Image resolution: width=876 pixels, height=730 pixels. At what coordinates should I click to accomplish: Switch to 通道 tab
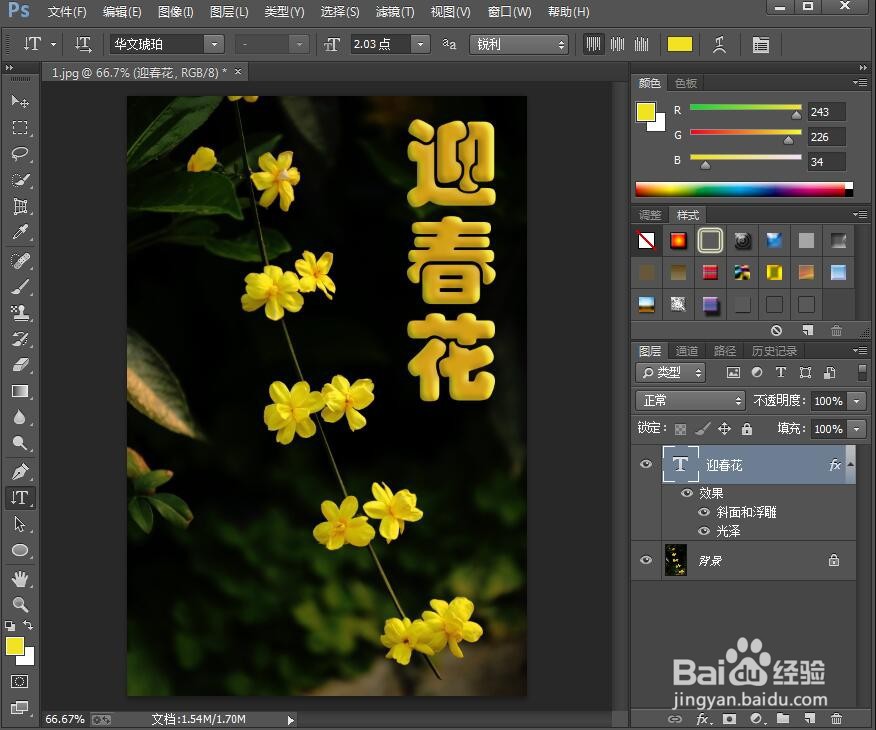687,351
